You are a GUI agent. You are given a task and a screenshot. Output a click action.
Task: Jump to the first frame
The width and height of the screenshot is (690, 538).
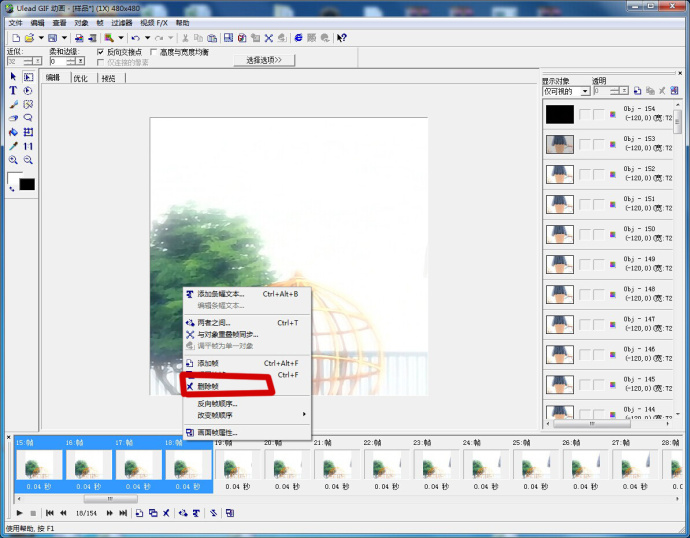click(50, 513)
